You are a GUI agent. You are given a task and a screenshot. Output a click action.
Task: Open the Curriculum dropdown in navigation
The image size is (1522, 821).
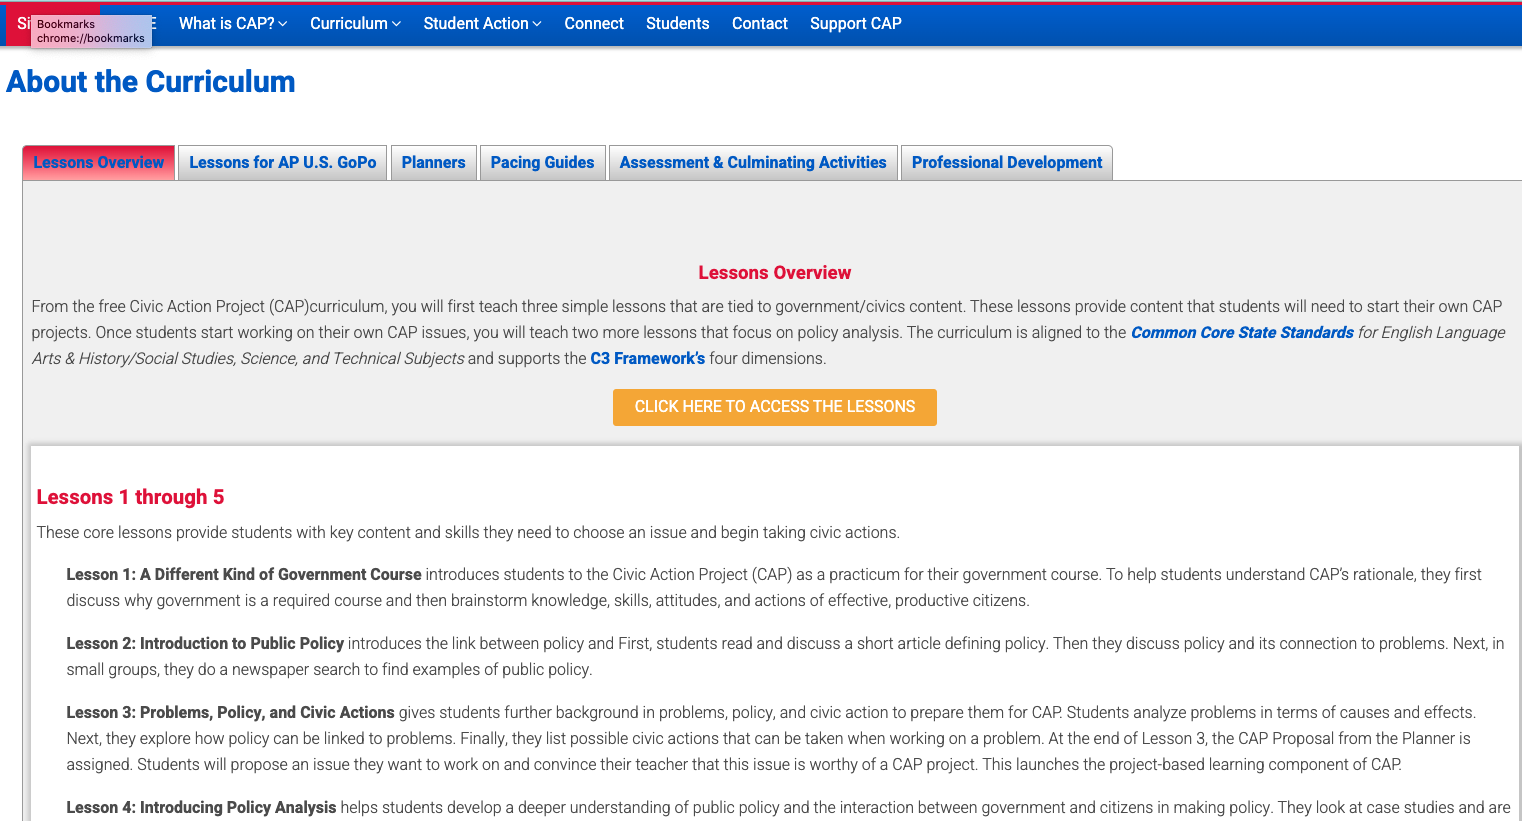tap(355, 23)
